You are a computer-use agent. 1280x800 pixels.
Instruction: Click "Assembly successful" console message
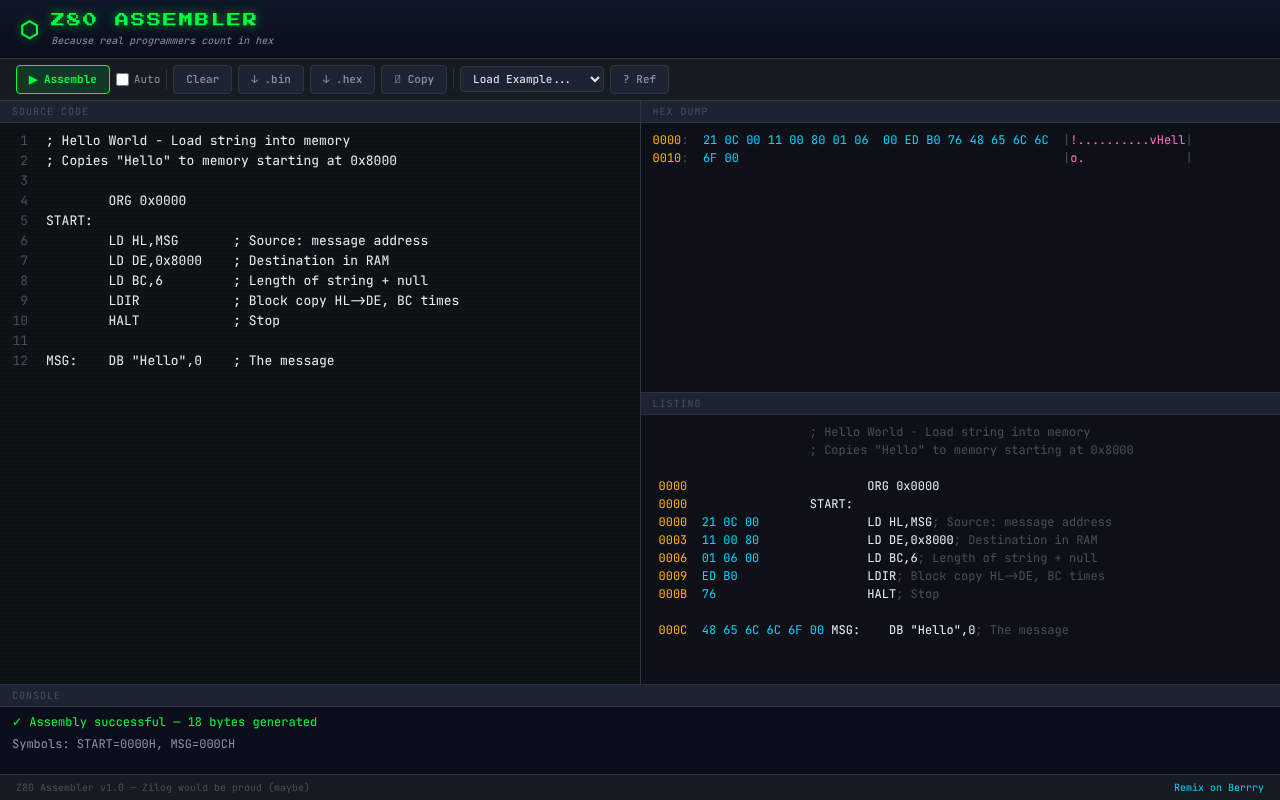pos(165,722)
